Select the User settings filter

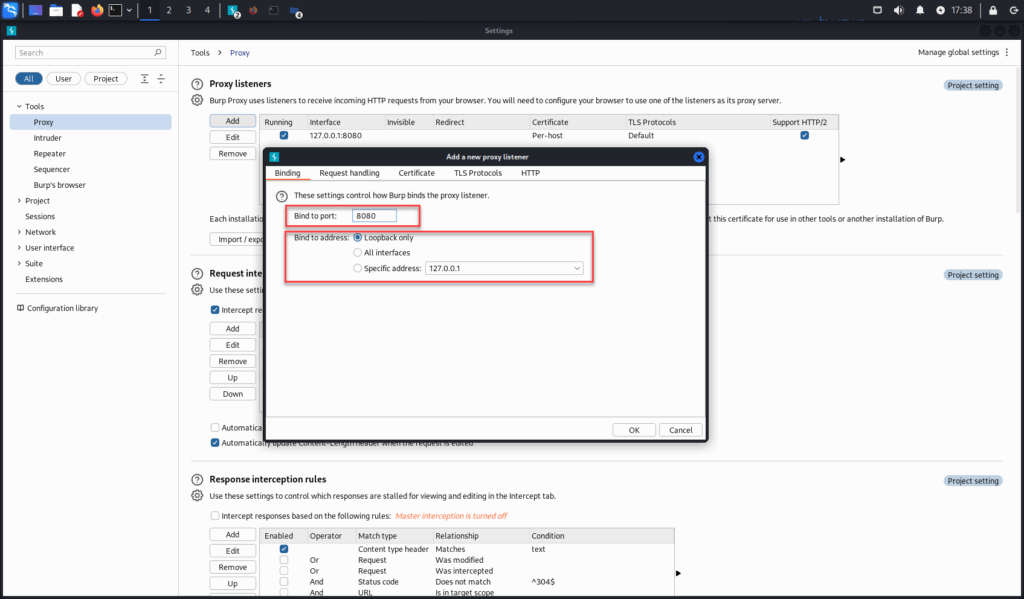pos(63,78)
